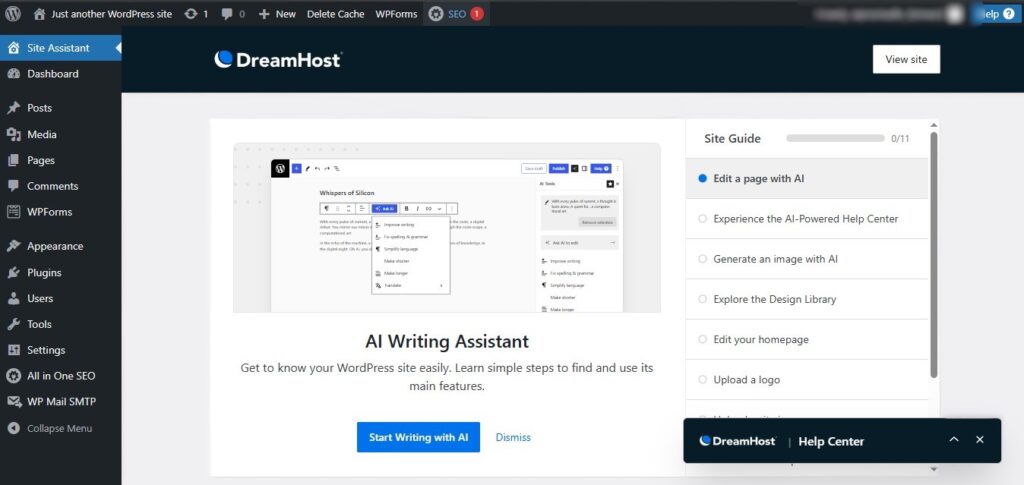Select Explore the Design Library step
This screenshot has width=1024, height=485.
click(807, 299)
